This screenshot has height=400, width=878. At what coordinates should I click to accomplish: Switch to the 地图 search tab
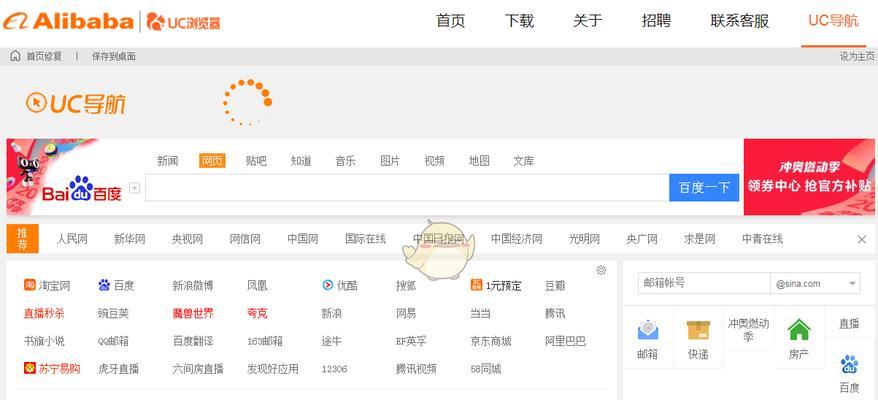(x=479, y=161)
